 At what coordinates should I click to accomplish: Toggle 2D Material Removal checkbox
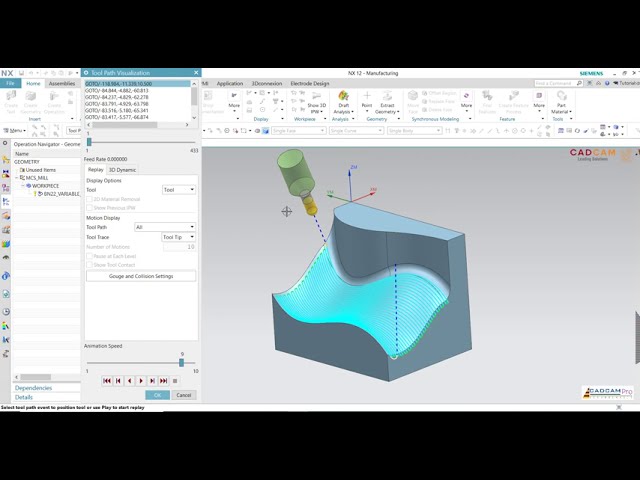tap(89, 199)
